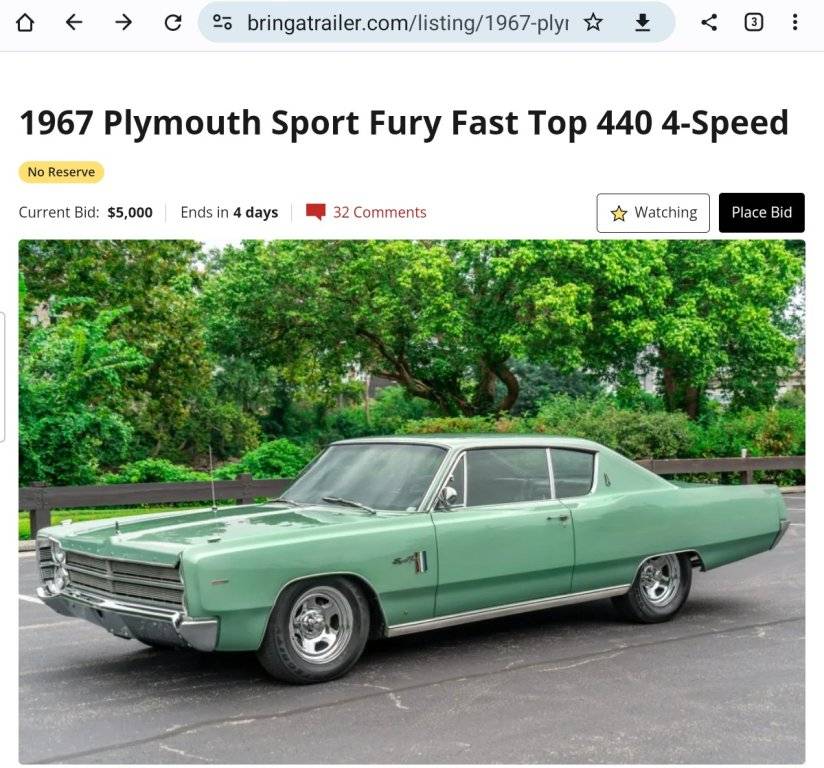Focus the bringatrailer.com URL field
This screenshot has height=768, width=824.
(407, 22)
